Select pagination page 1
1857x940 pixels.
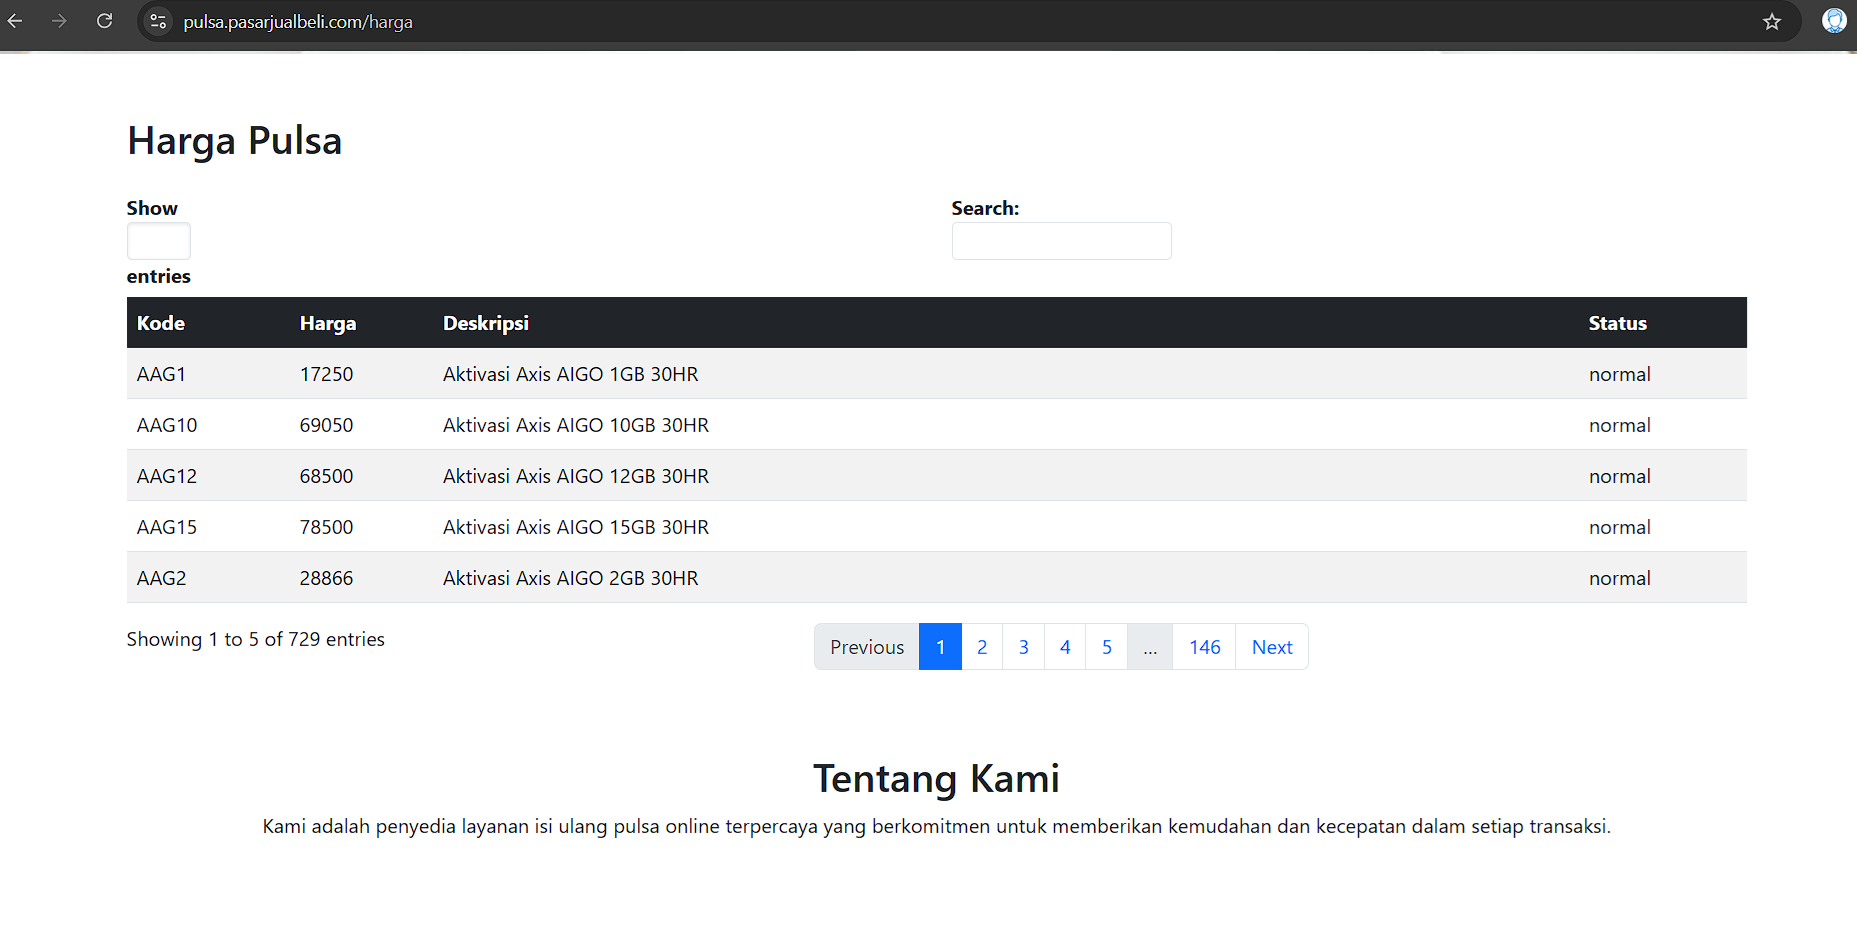pos(940,647)
